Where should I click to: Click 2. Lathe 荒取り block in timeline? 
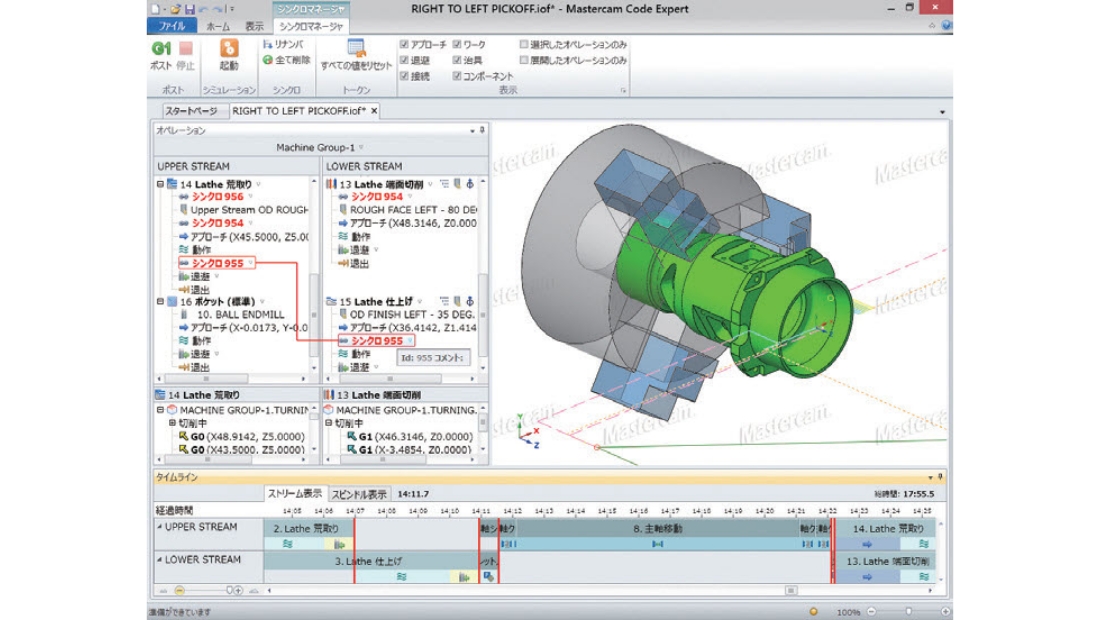[x=309, y=528]
